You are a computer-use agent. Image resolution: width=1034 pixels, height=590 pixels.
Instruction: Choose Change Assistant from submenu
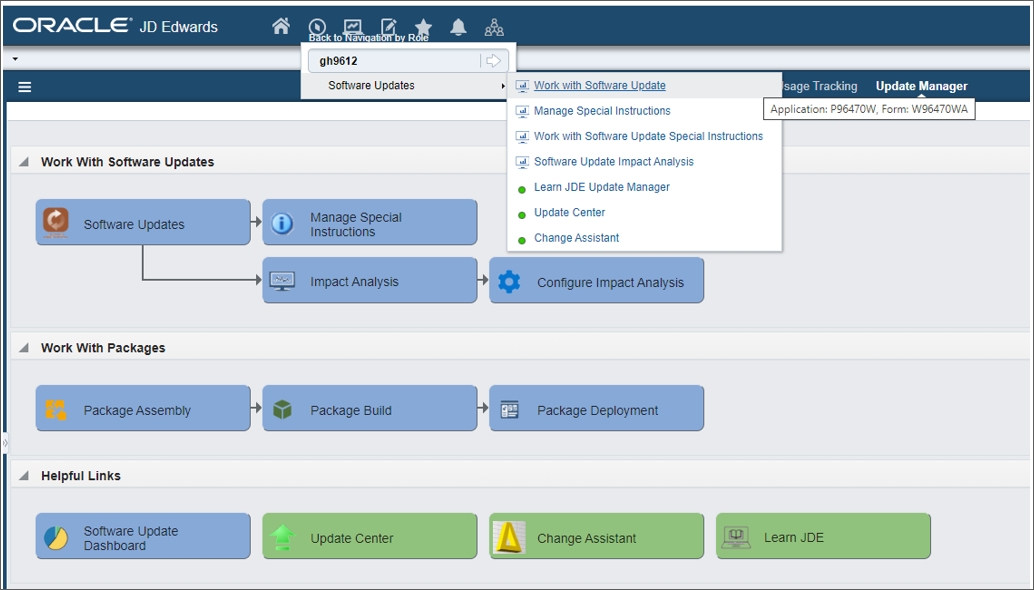(x=576, y=237)
